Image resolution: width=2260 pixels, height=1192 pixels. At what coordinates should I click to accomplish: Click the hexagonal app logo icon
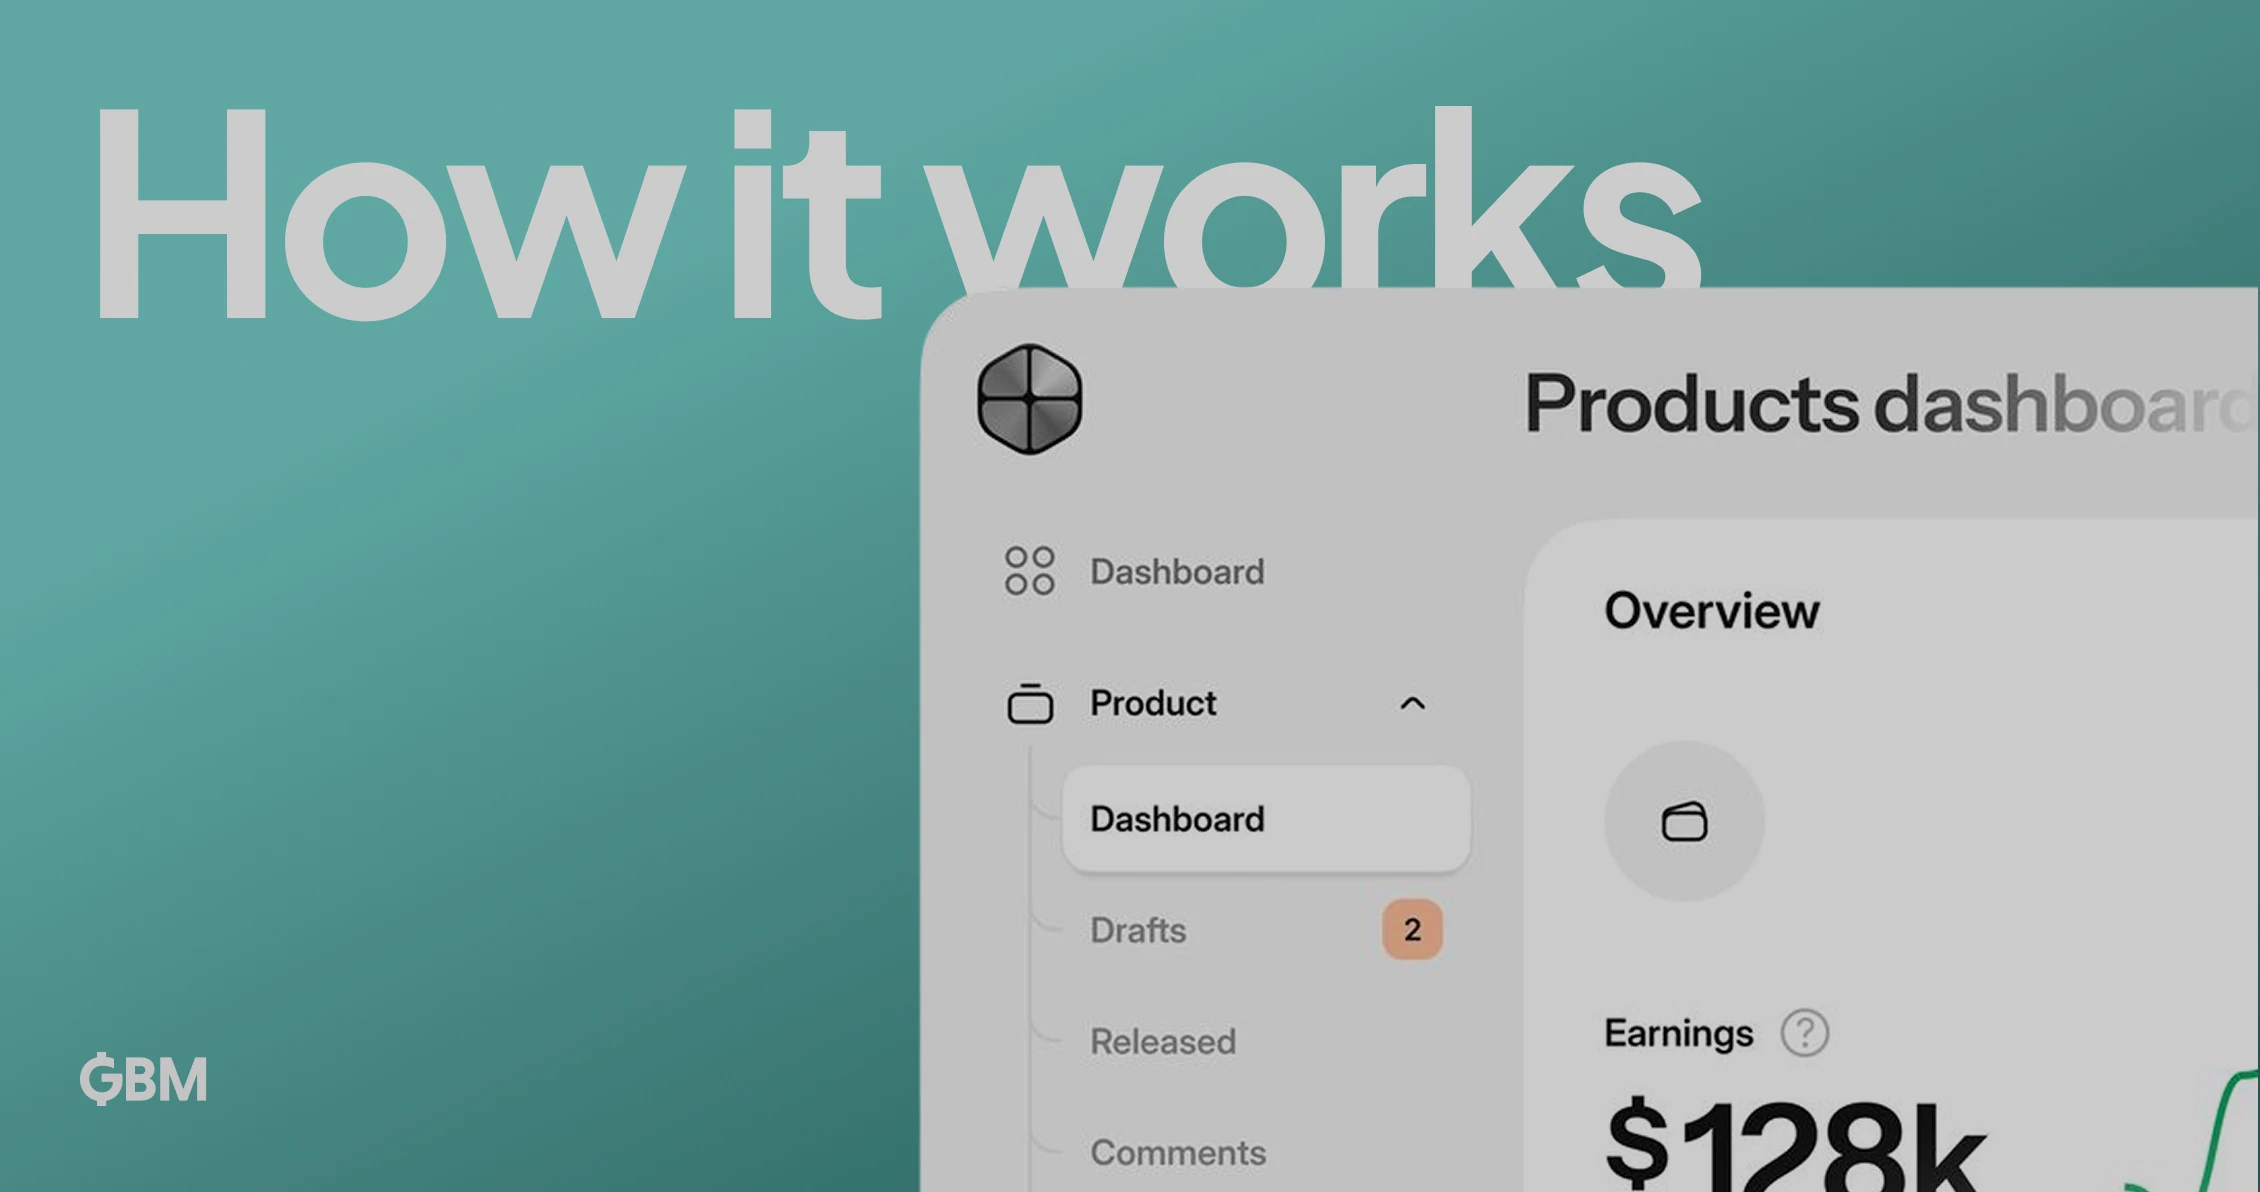[x=1029, y=399]
